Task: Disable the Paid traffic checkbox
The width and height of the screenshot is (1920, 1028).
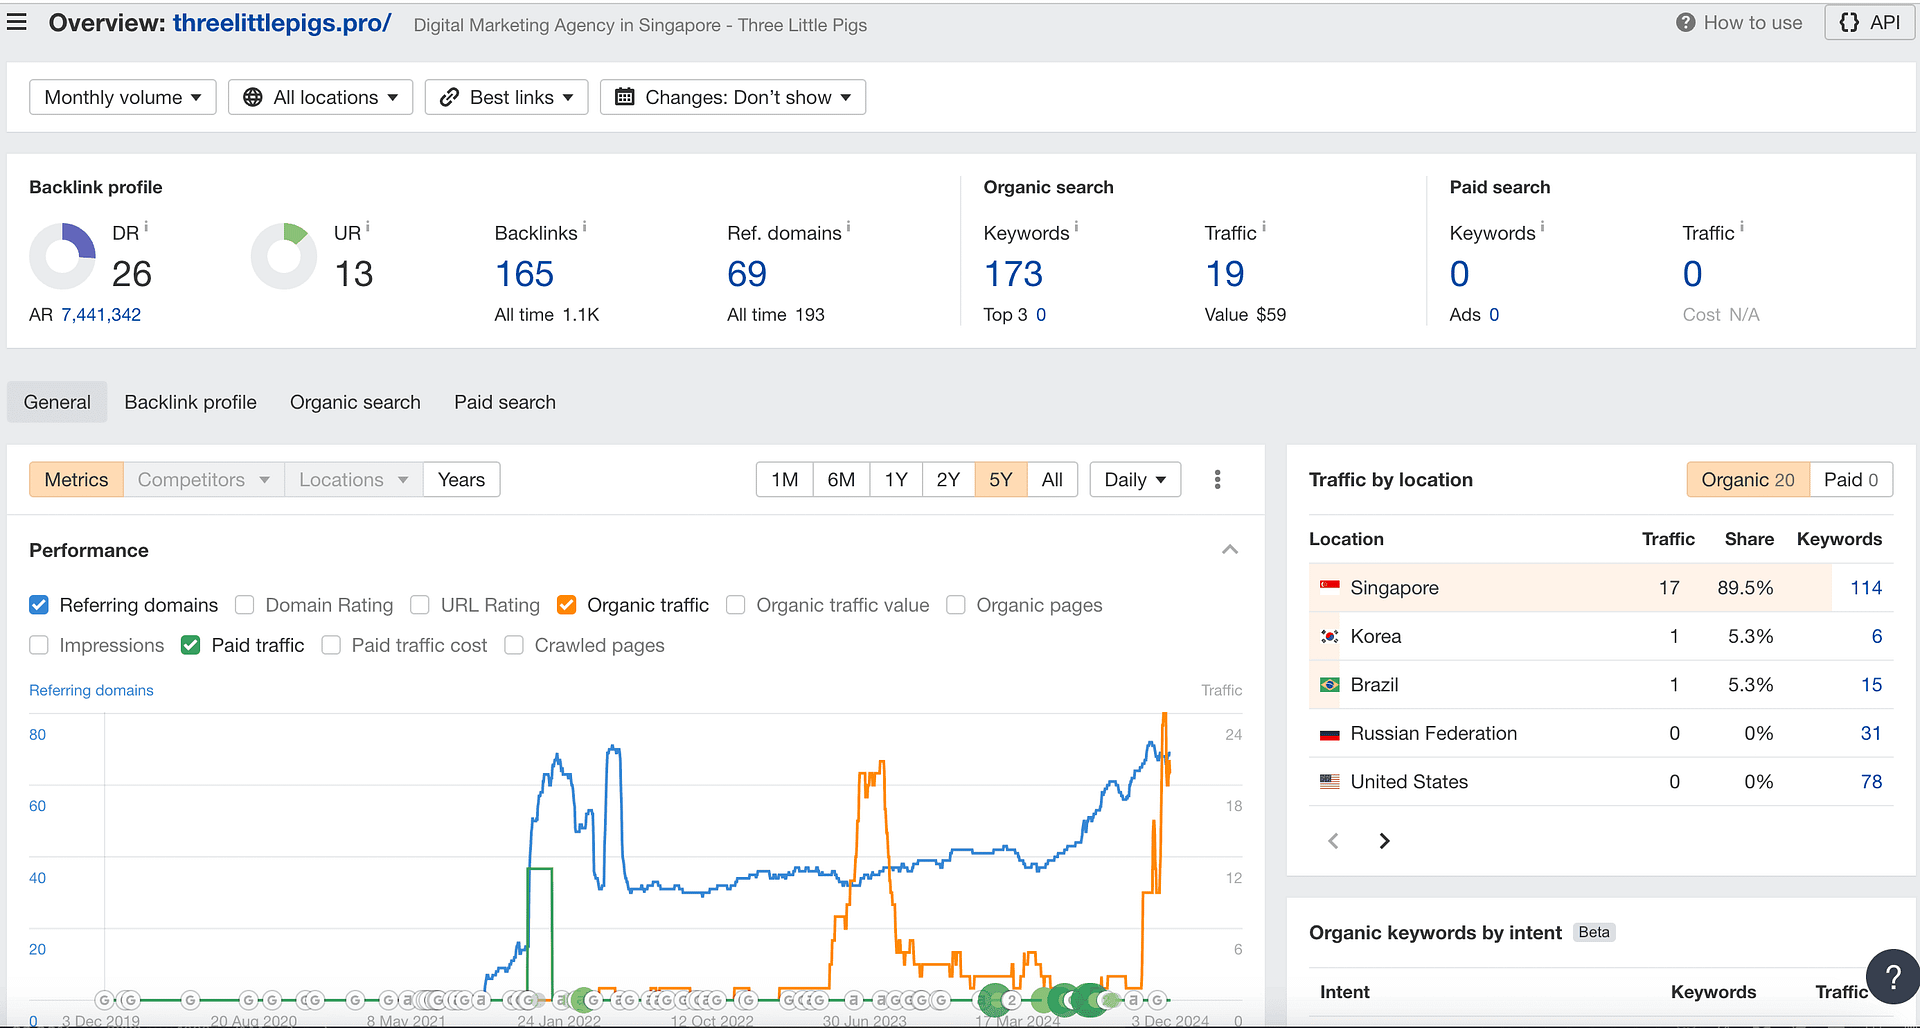Action: click(x=191, y=645)
